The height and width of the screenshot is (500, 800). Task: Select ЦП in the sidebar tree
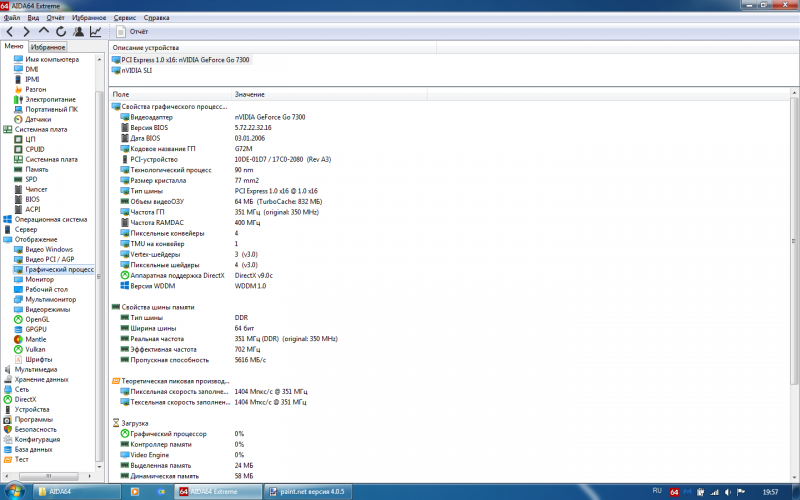[x=30, y=139]
